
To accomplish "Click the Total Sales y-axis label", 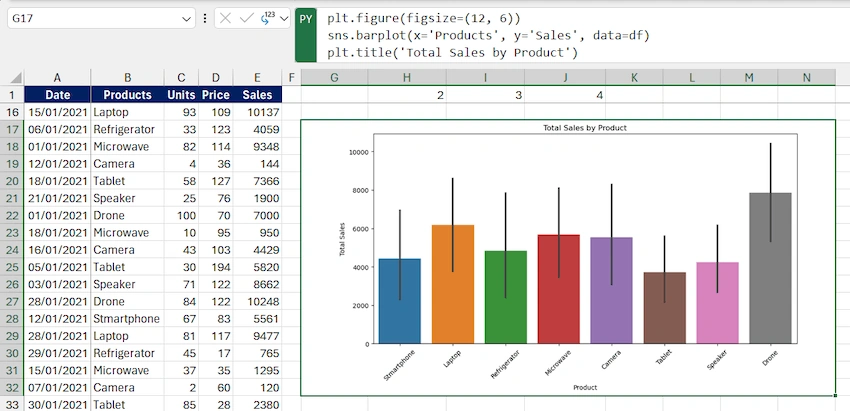I will click(343, 239).
